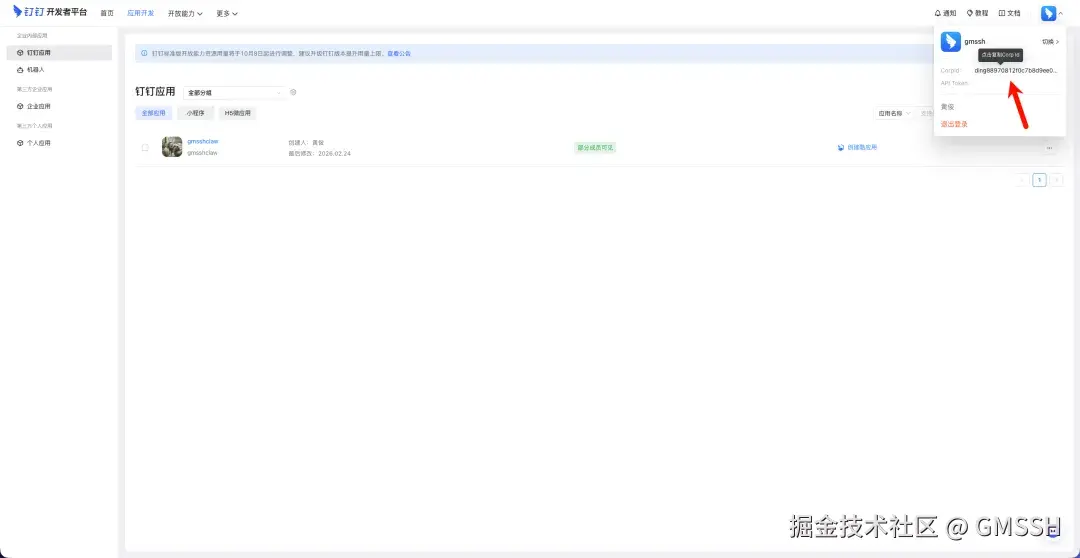This screenshot has width=1080, height=558.
Task: Open the 全部分组 group dropdown
Action: point(234,92)
